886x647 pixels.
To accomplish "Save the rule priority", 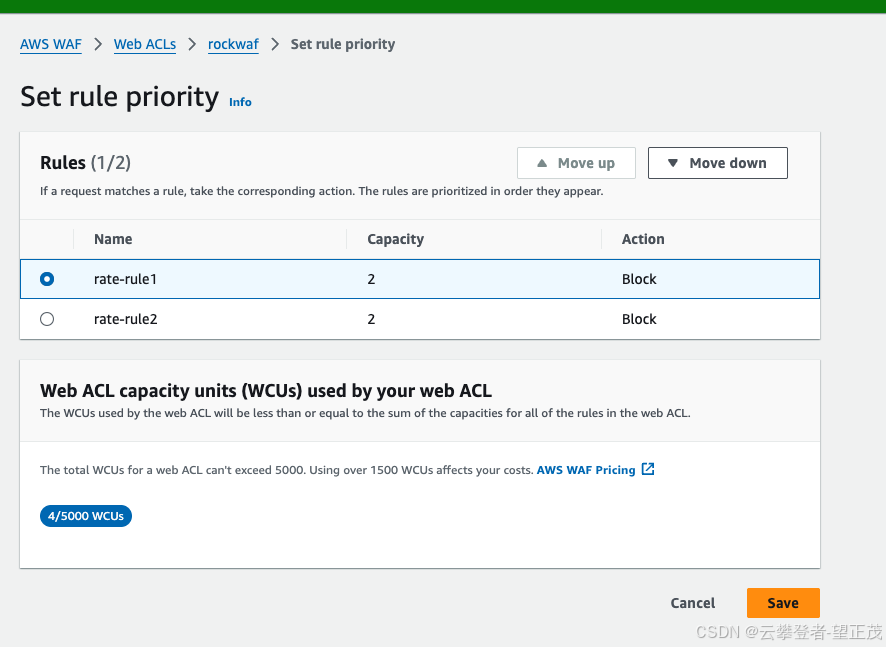I will coord(783,603).
